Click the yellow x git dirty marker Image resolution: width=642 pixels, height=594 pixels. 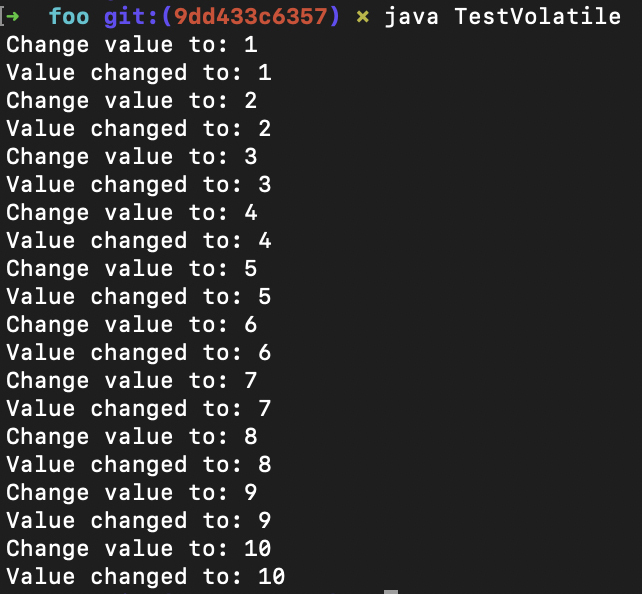pyautogui.click(x=362, y=17)
